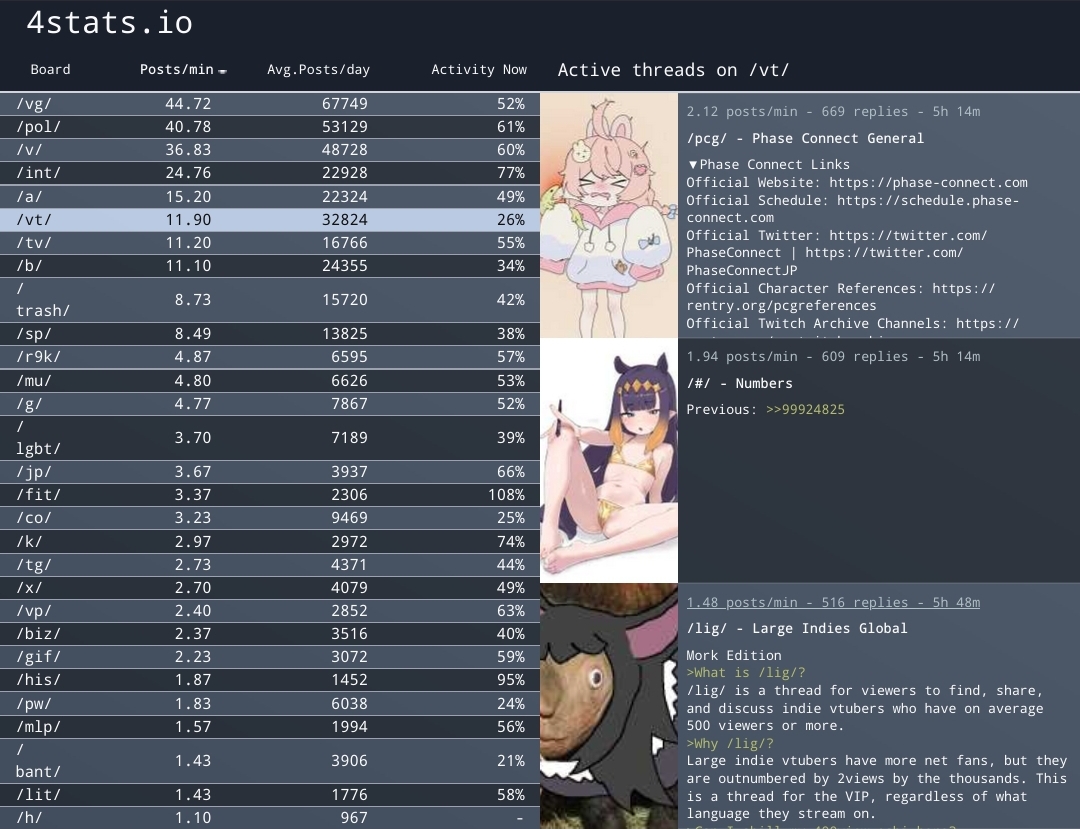
Task: Click the underlined 1.48 posts/min thread stats link
Action: (833, 602)
